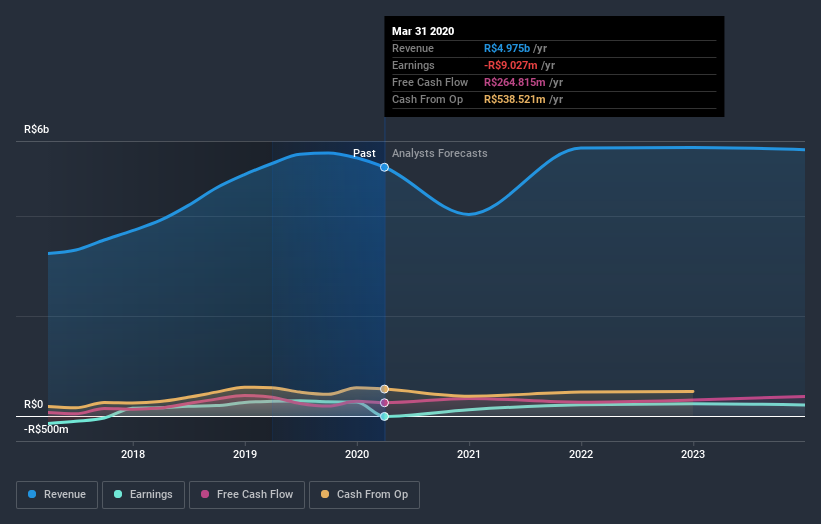
Task: Click the pink Free Cash Flow legend dot
Action: pyautogui.click(x=205, y=494)
